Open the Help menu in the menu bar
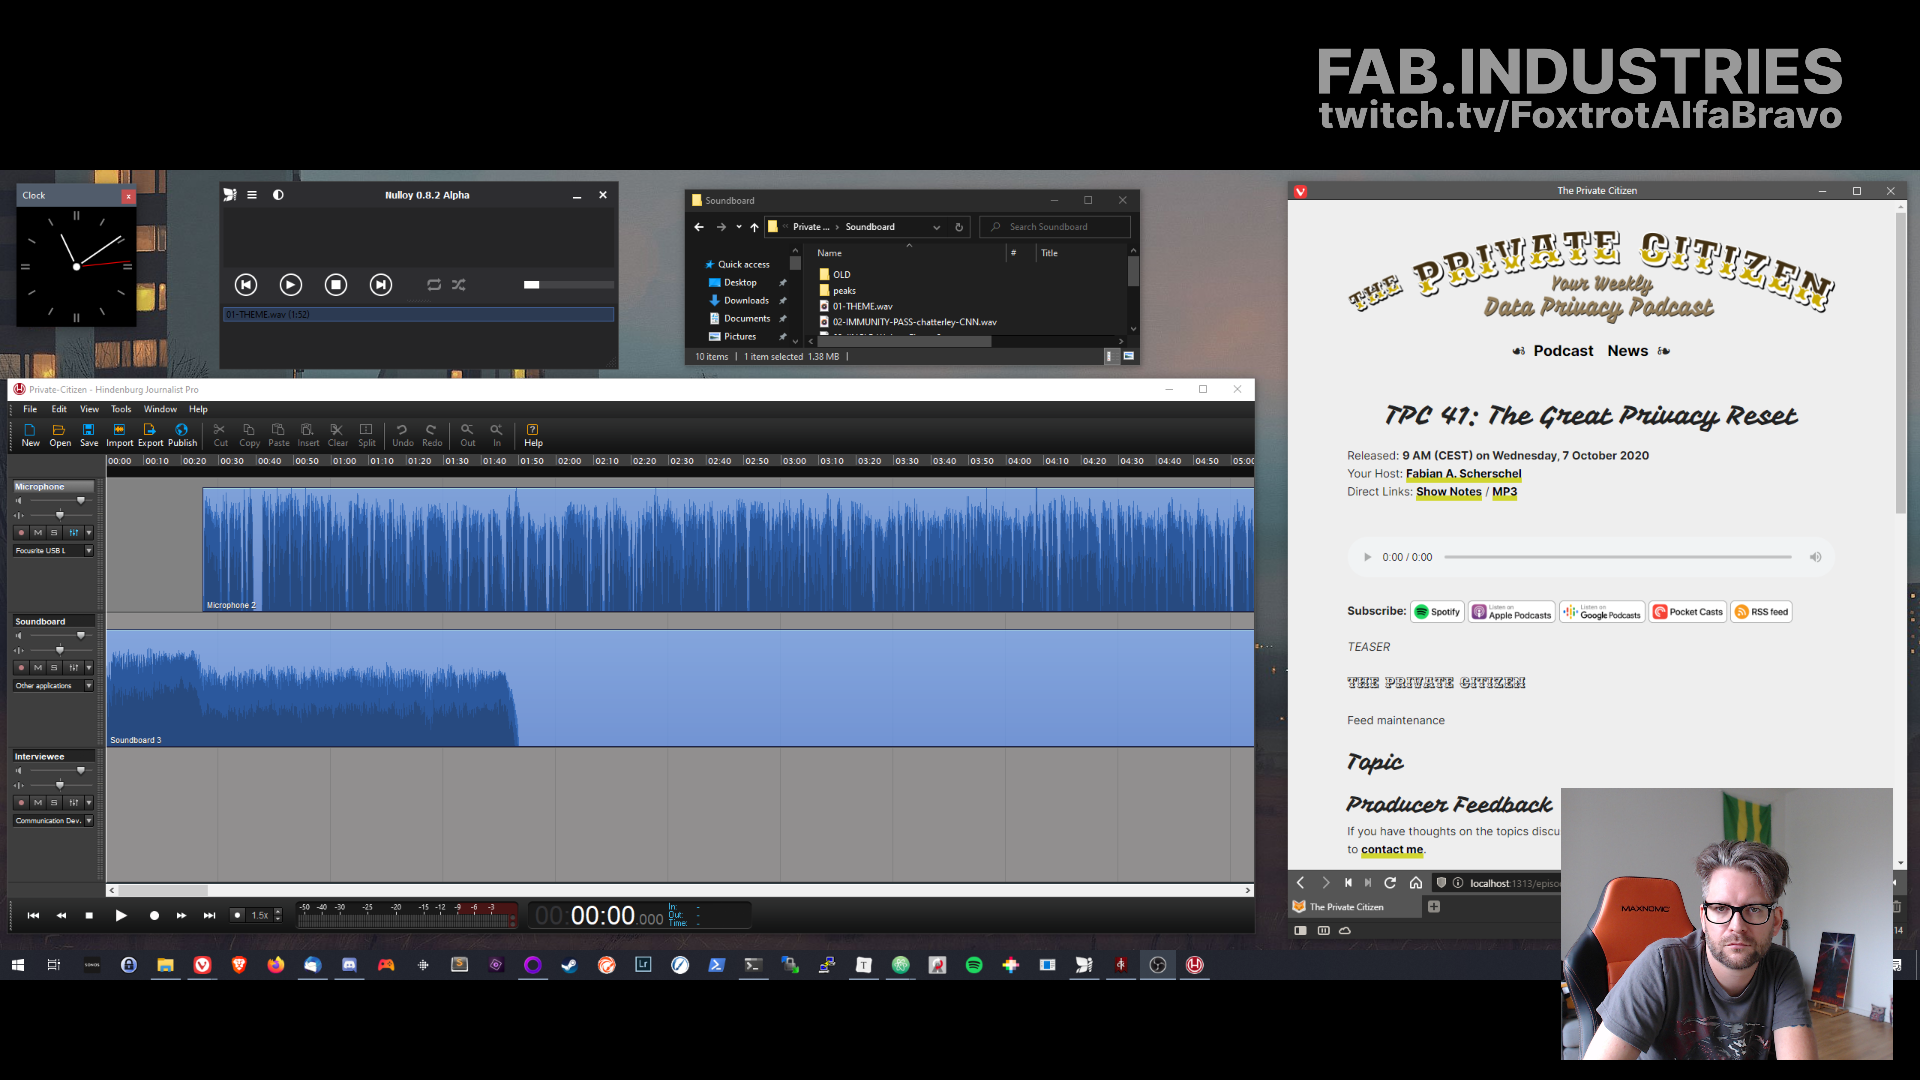Viewport: 1920px width, 1080px height. click(x=198, y=409)
